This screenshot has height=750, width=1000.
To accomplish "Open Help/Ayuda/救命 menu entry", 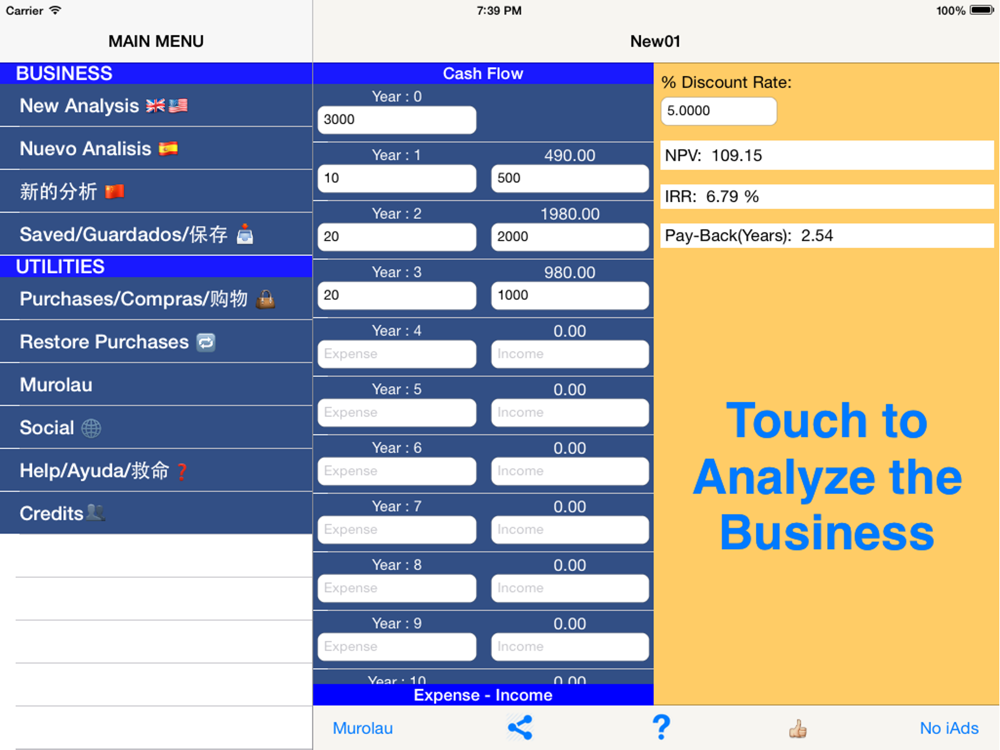I will pos(156,471).
